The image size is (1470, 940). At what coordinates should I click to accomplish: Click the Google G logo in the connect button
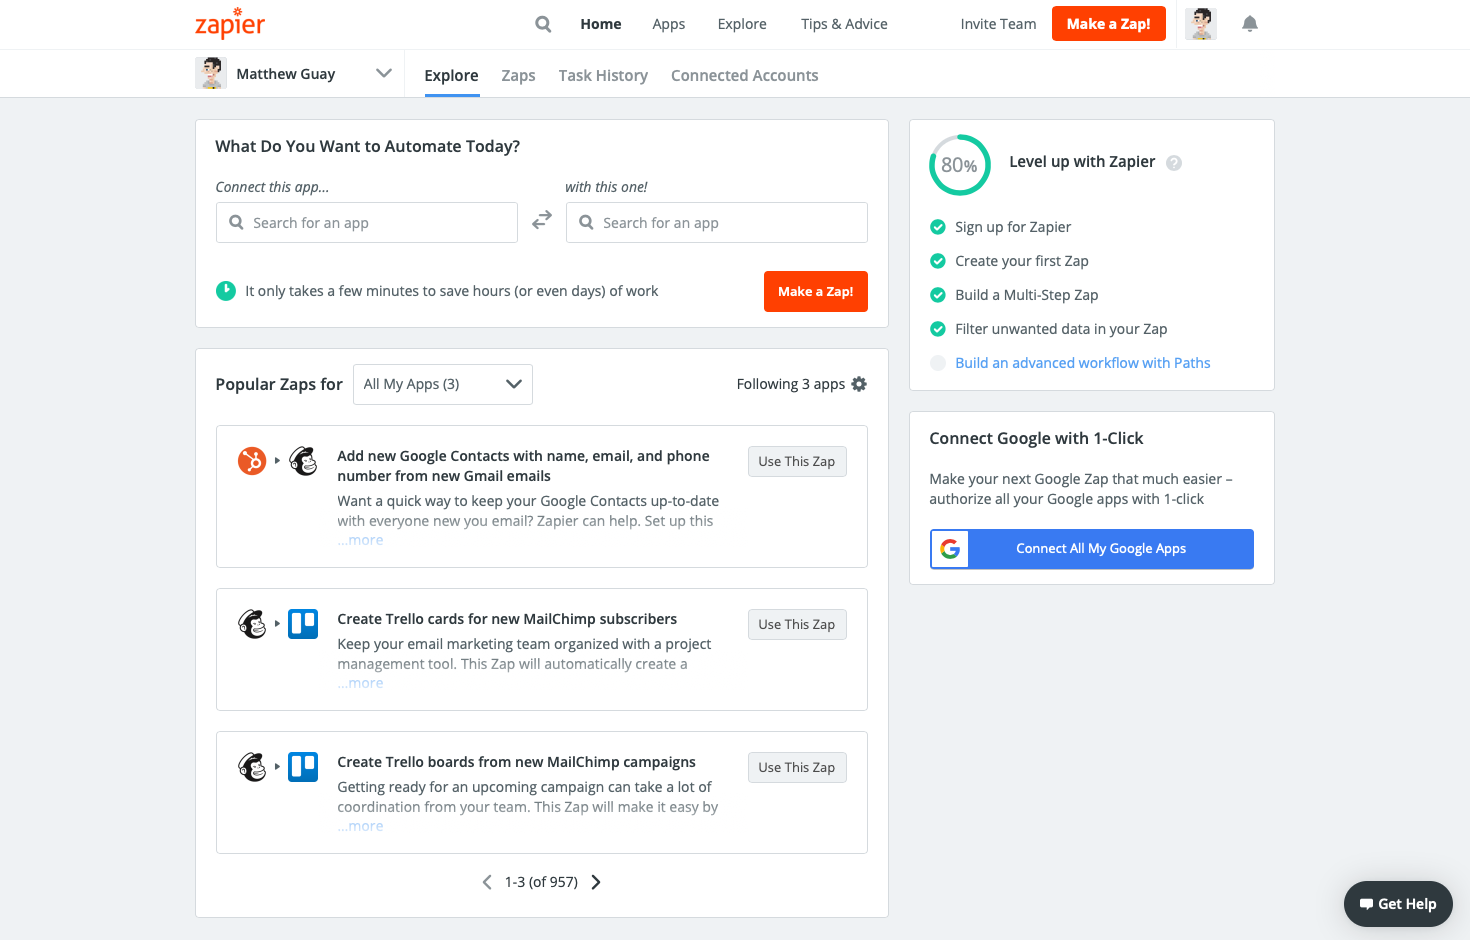tap(949, 548)
